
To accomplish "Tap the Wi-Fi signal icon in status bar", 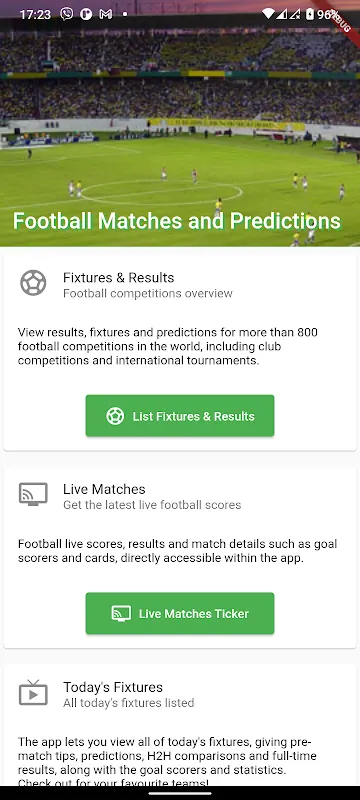I will pyautogui.click(x=268, y=14).
